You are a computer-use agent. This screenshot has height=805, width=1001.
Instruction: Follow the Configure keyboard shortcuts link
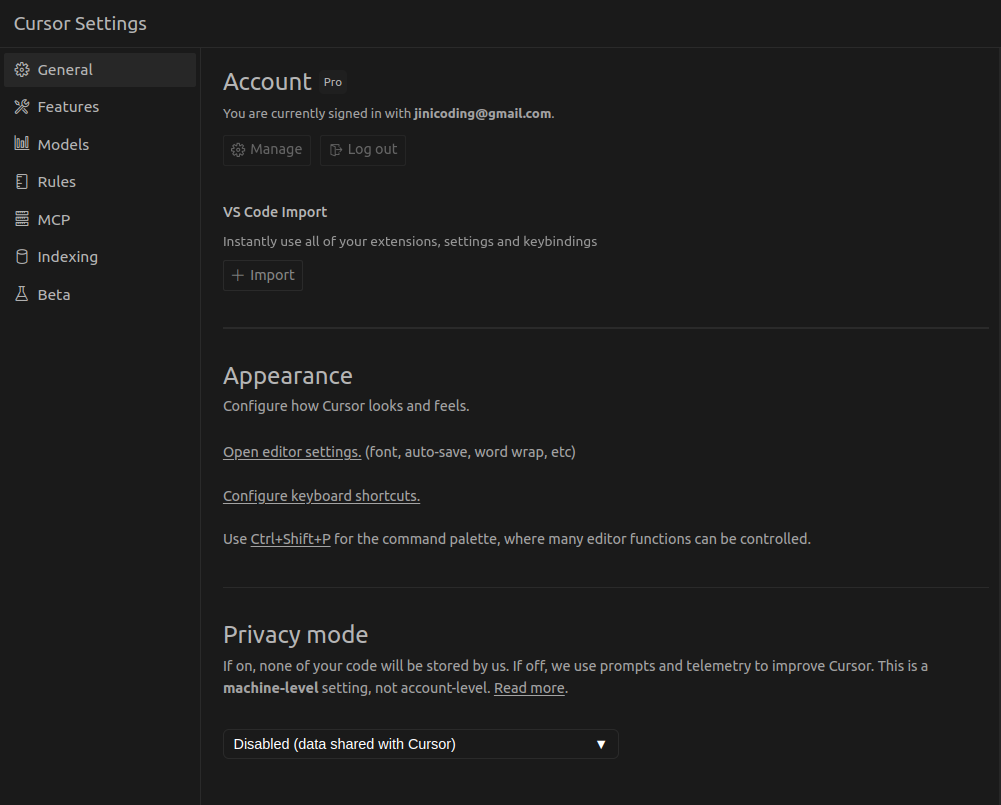click(x=322, y=496)
